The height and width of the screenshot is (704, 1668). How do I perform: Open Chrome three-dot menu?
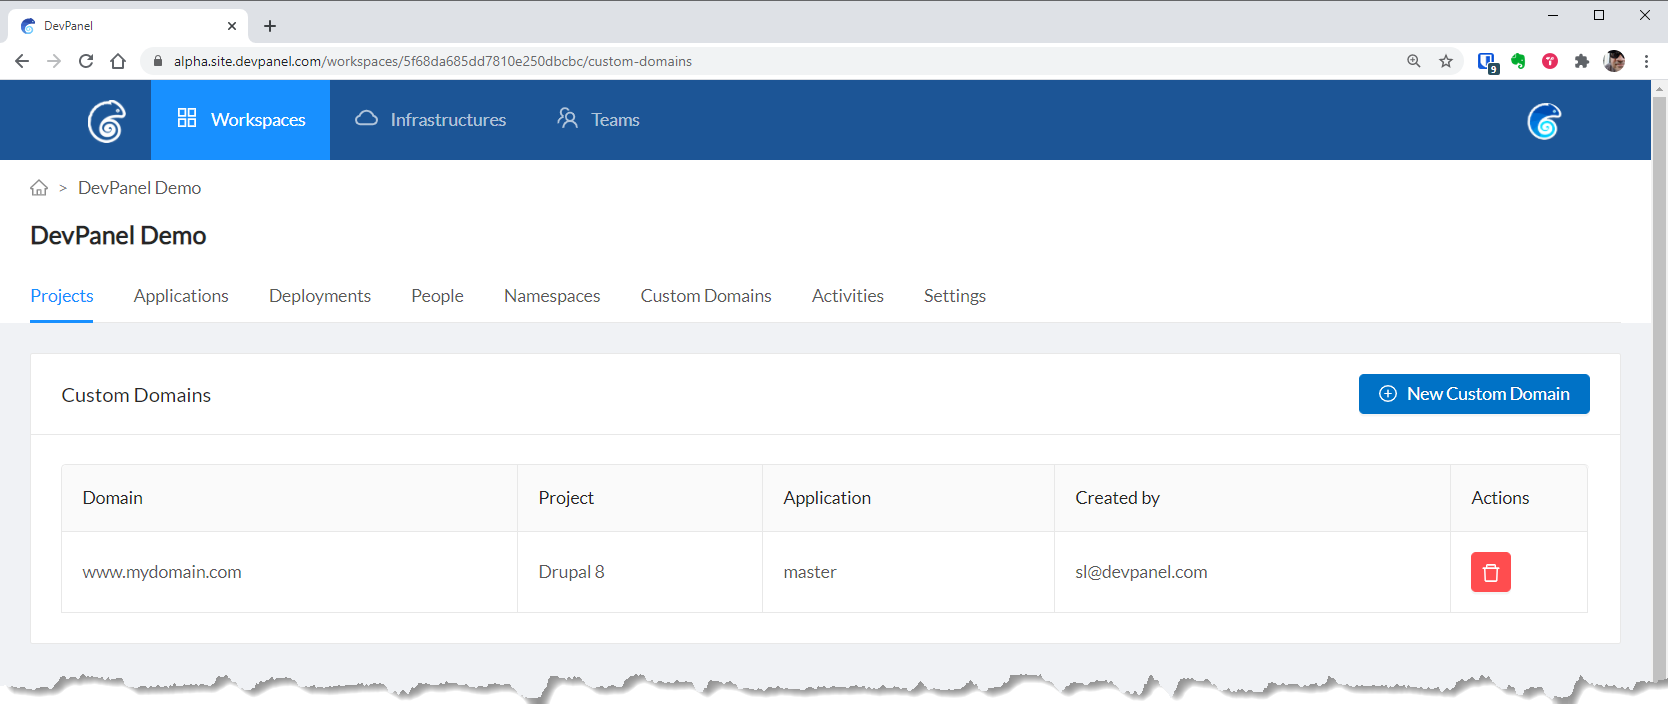tap(1646, 61)
